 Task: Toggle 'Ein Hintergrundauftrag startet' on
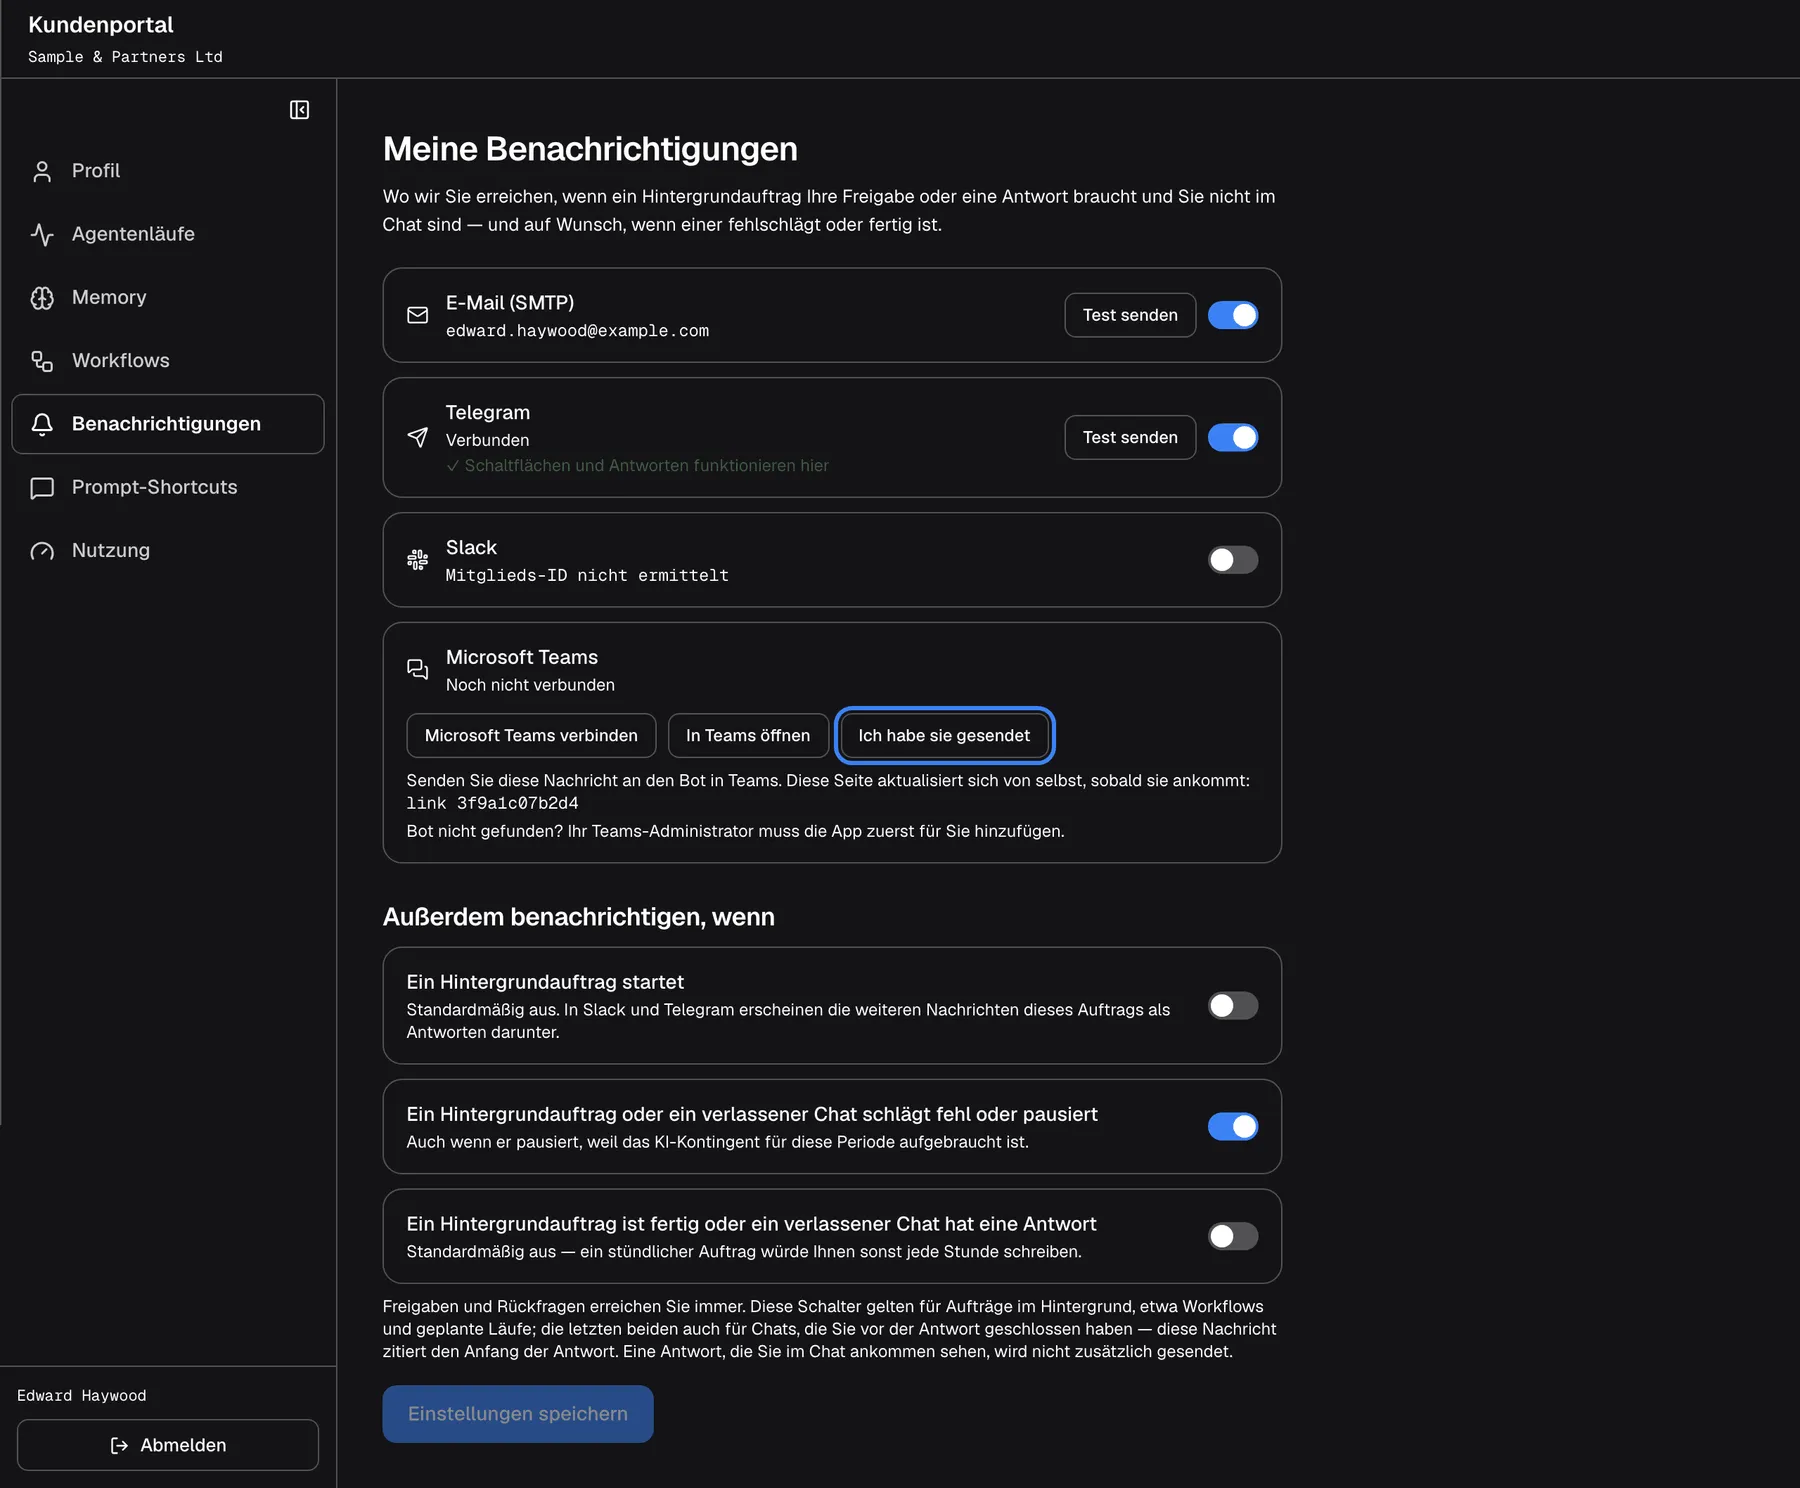(1233, 1006)
